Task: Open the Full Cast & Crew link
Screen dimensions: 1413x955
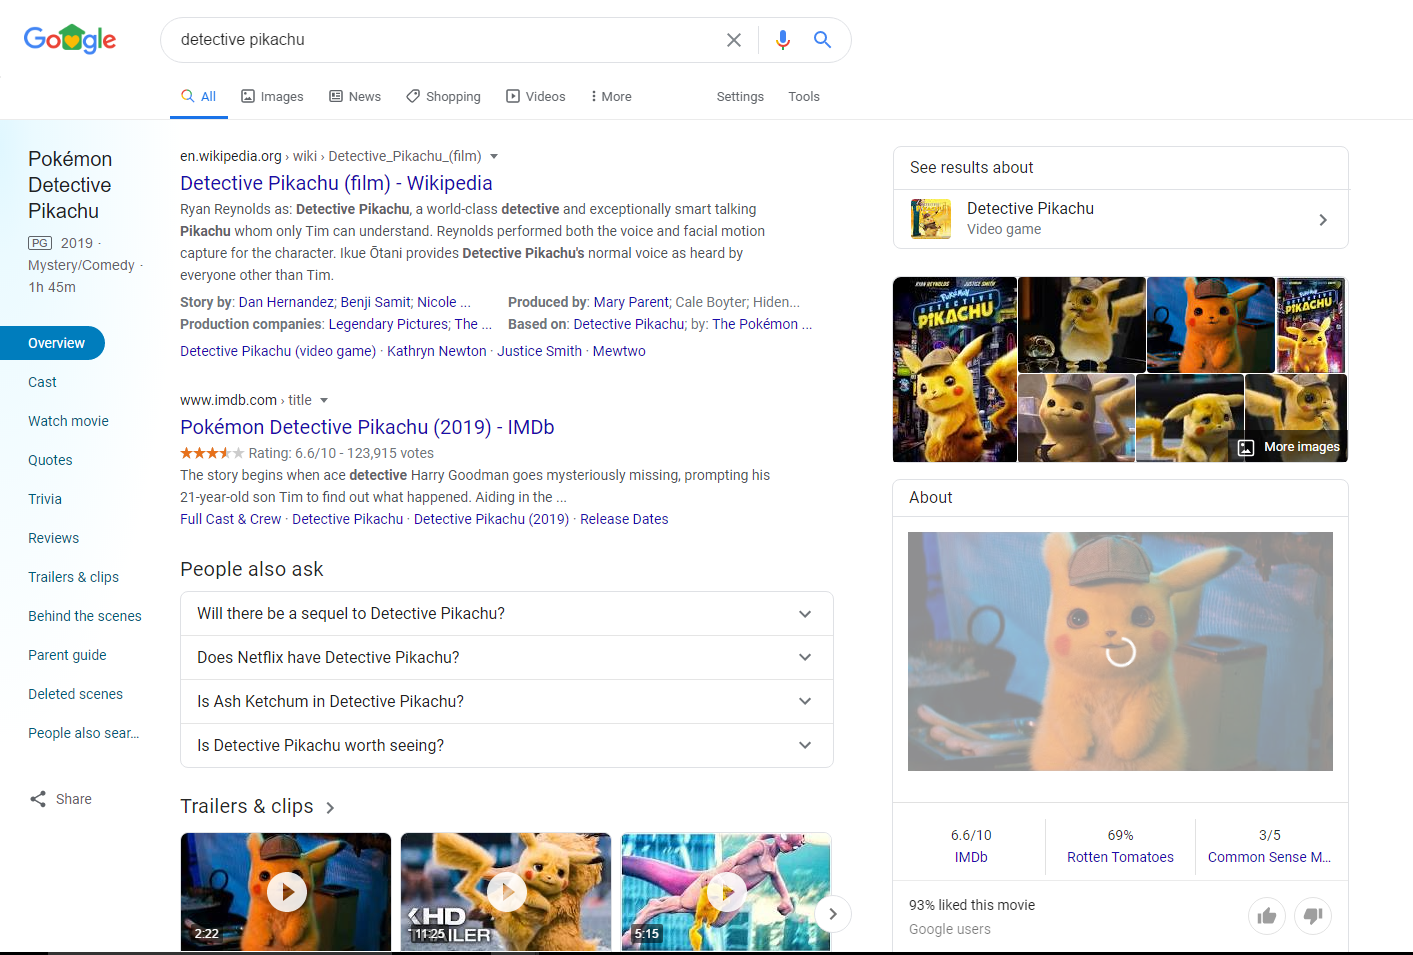Action: pos(230,519)
